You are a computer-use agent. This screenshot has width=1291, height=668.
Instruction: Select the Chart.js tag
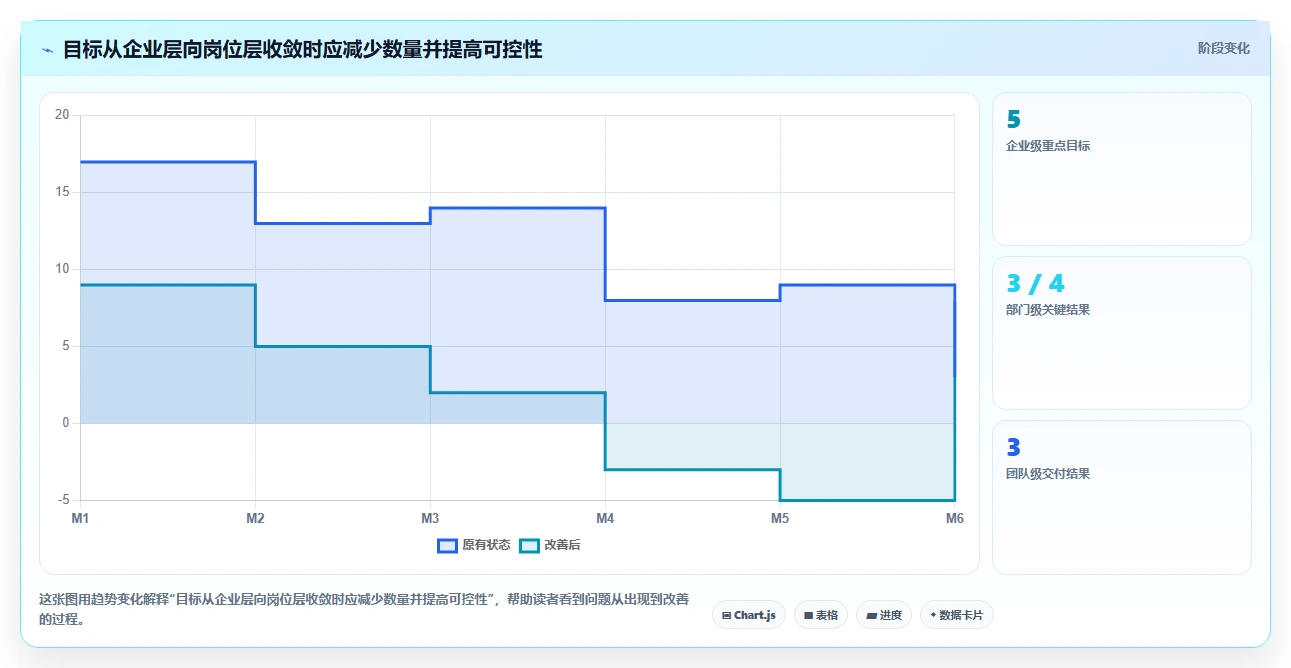(749, 615)
